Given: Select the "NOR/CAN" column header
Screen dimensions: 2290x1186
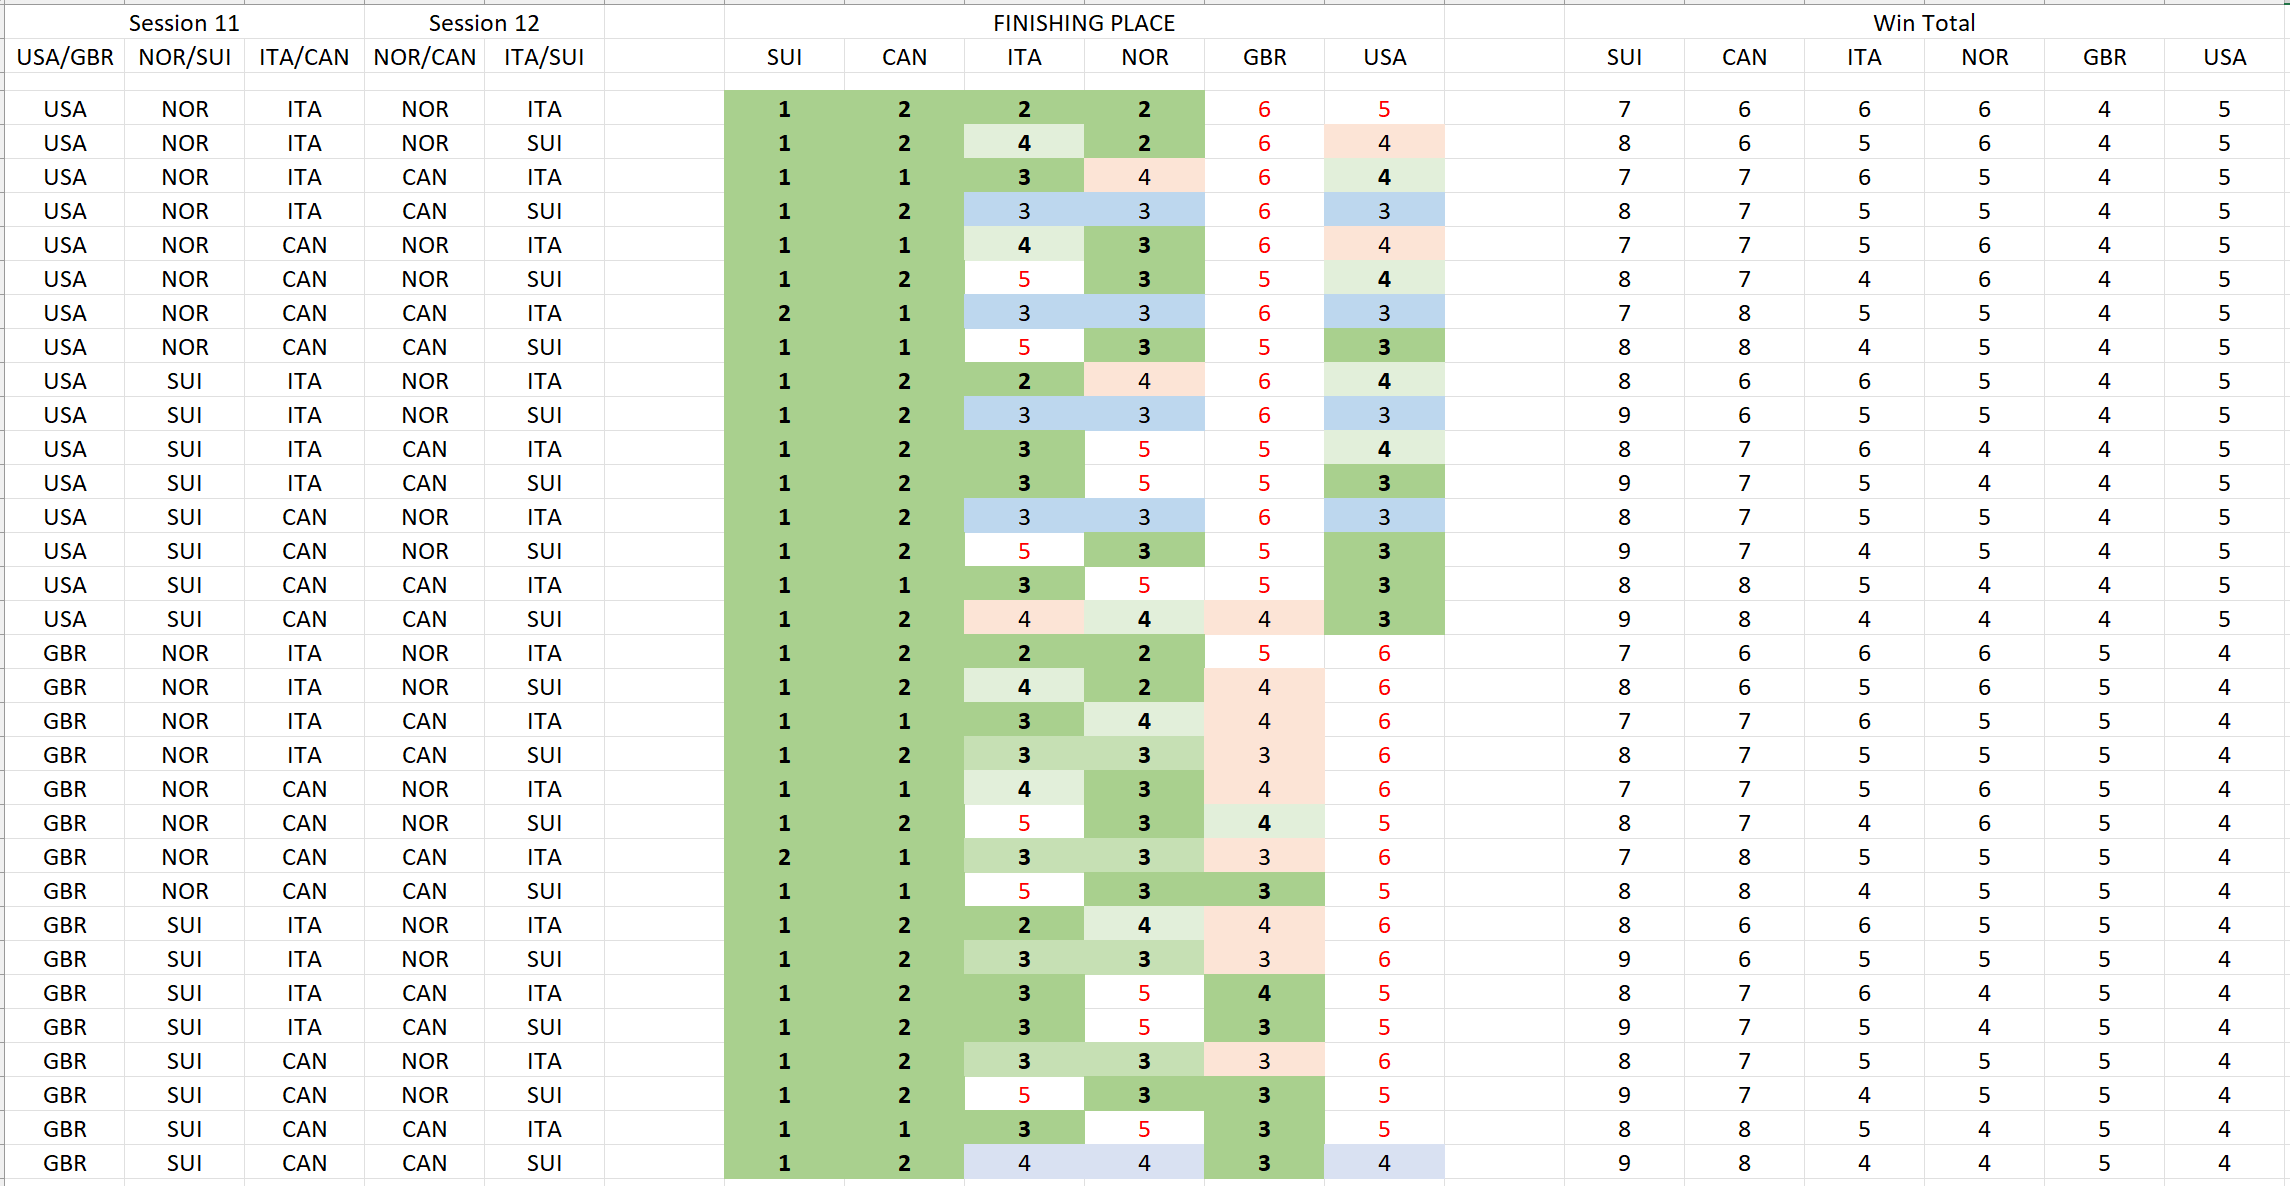Looking at the screenshot, I should 425,57.
